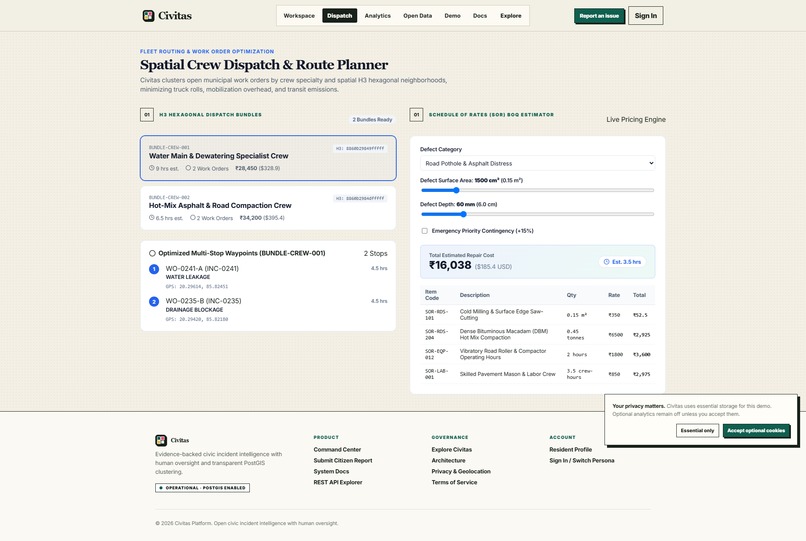Click the Operational PostGIS Enabled status badge
This screenshot has width=806, height=541.
click(203, 488)
